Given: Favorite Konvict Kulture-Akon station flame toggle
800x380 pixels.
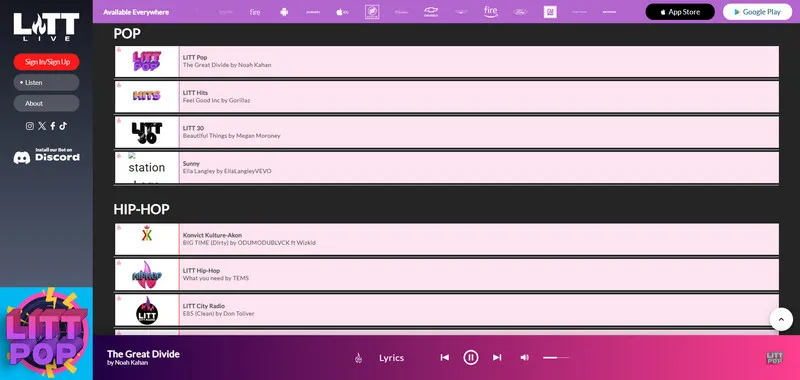Looking at the screenshot, I should (119, 227).
